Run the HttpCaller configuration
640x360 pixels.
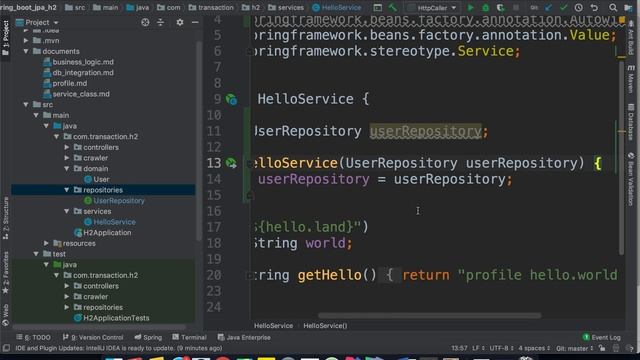click(x=471, y=7)
